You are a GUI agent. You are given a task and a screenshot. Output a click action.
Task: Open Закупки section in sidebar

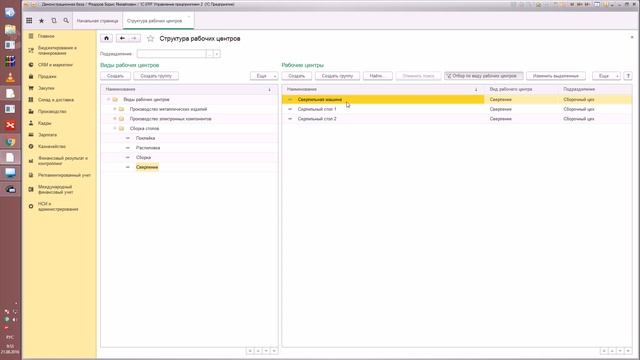pyautogui.click(x=46, y=88)
